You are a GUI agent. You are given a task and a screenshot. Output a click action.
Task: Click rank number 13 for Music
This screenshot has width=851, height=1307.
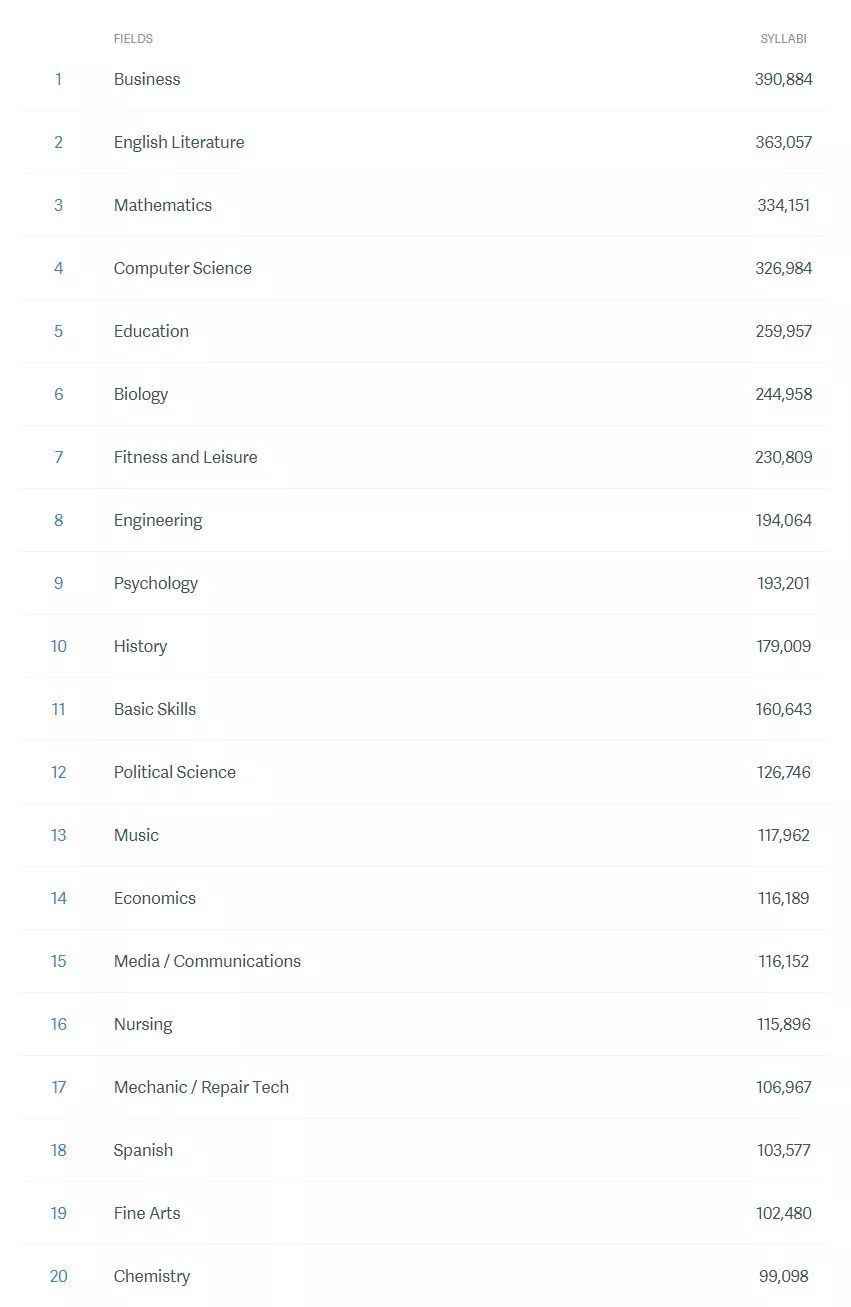[x=59, y=835]
